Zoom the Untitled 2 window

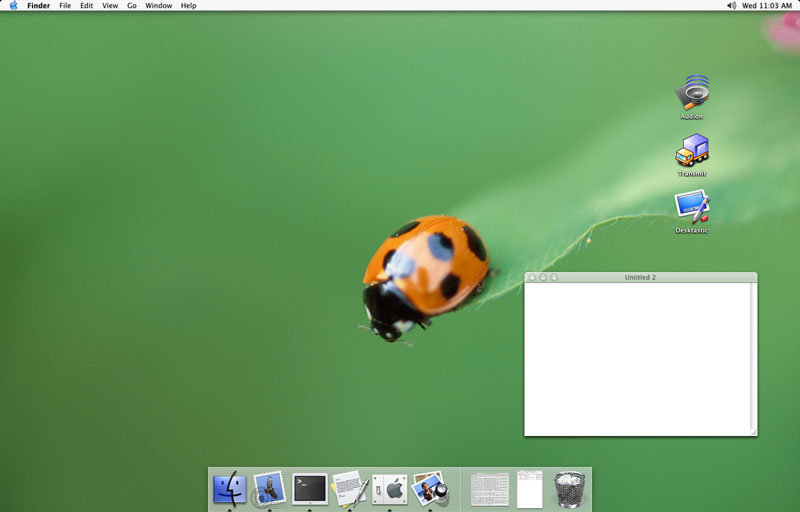555,277
